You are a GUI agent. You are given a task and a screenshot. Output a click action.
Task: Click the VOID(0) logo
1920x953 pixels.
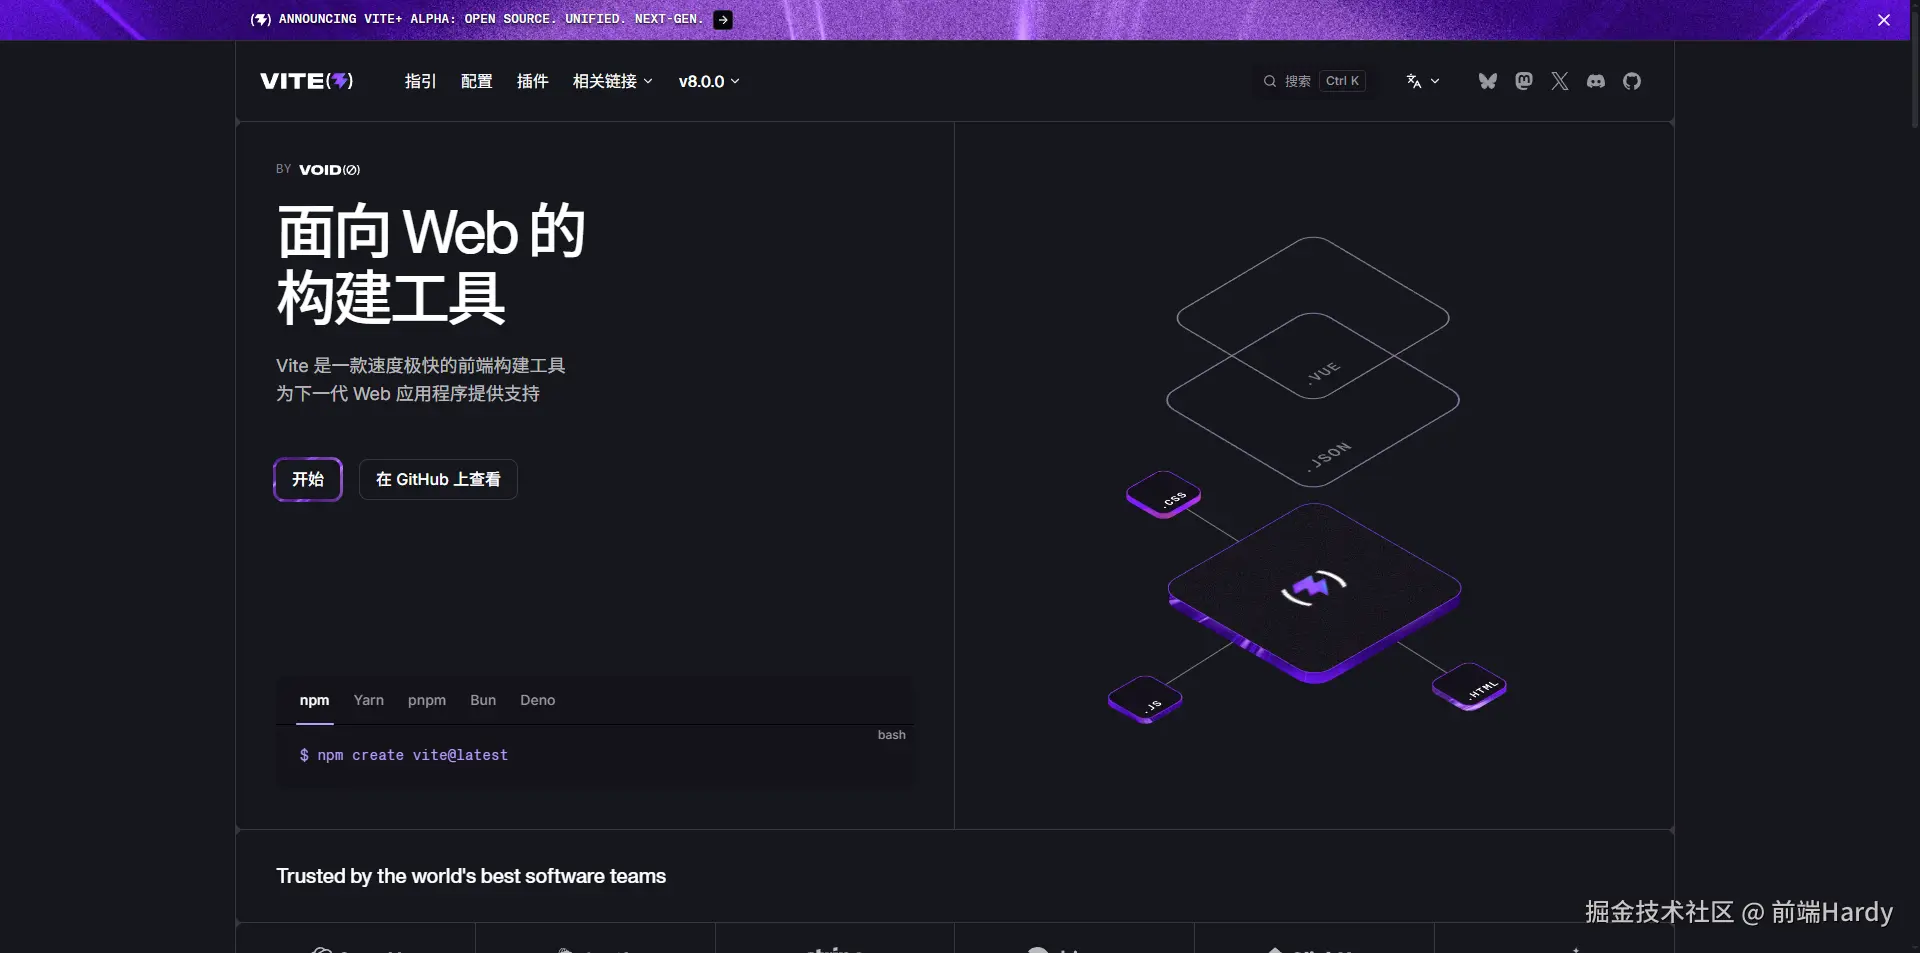tap(329, 170)
